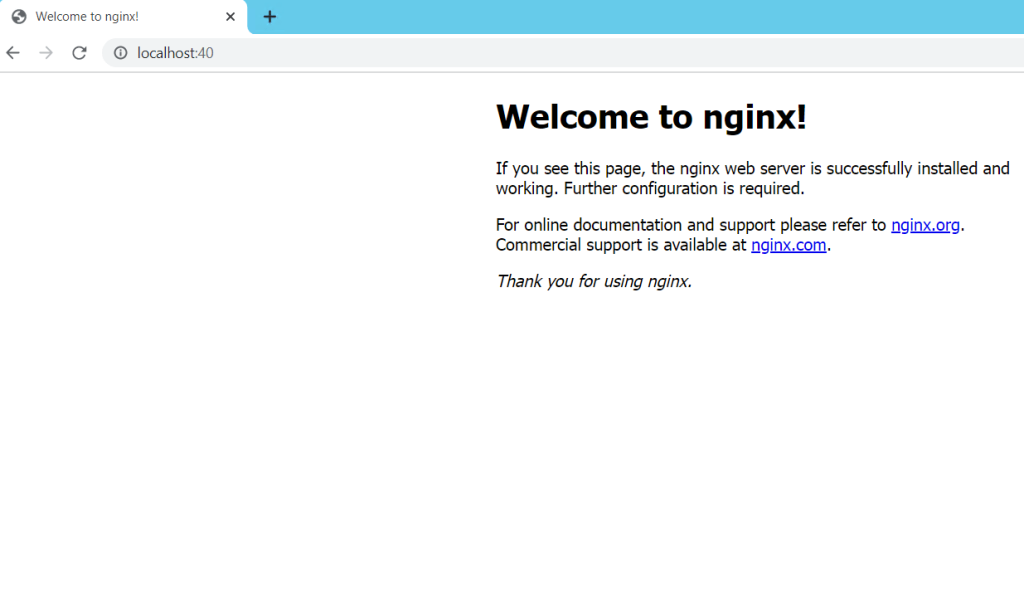Open the nginx.org documentation link
The image size is (1024, 590).
tap(925, 224)
